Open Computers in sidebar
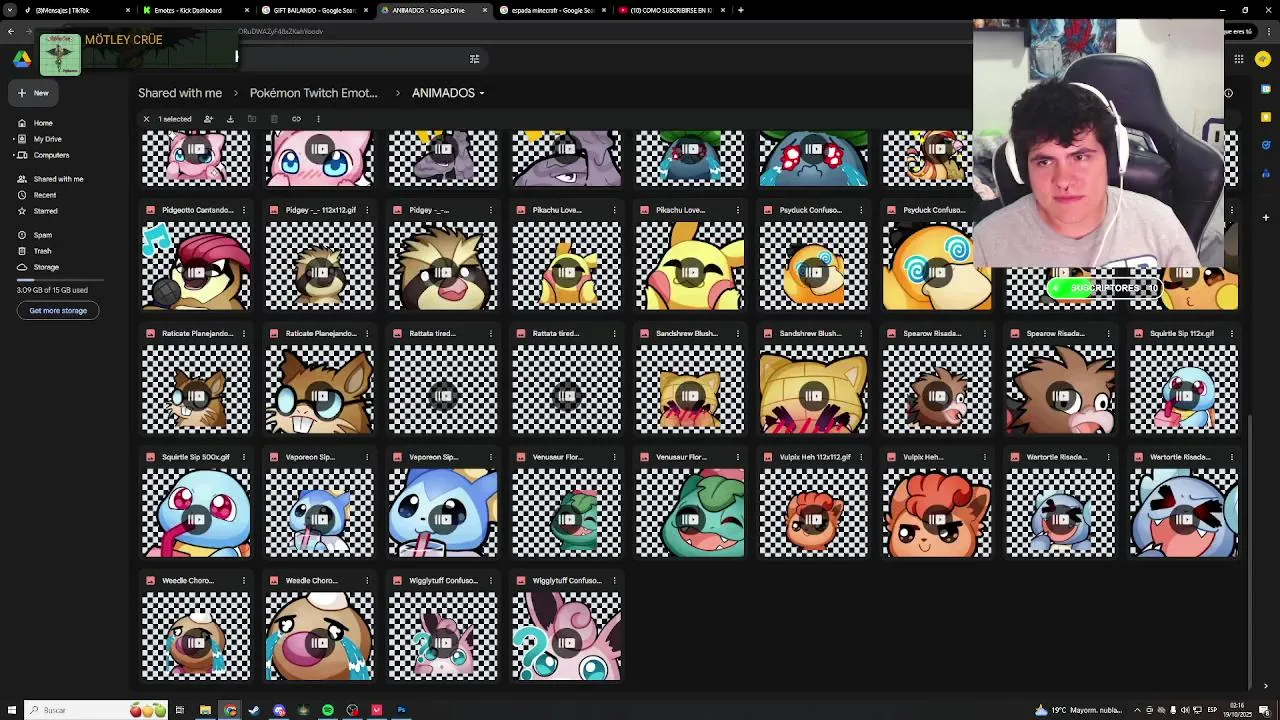 pyautogui.click(x=51, y=155)
